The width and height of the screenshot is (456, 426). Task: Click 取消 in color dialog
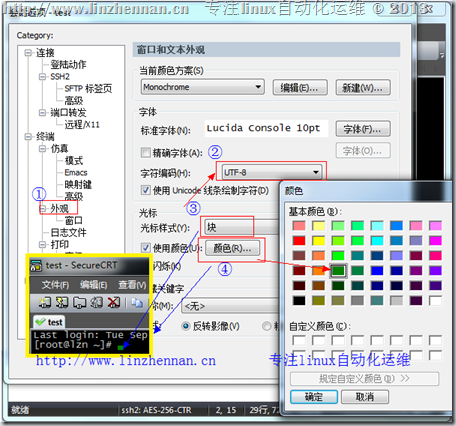tap(365, 397)
